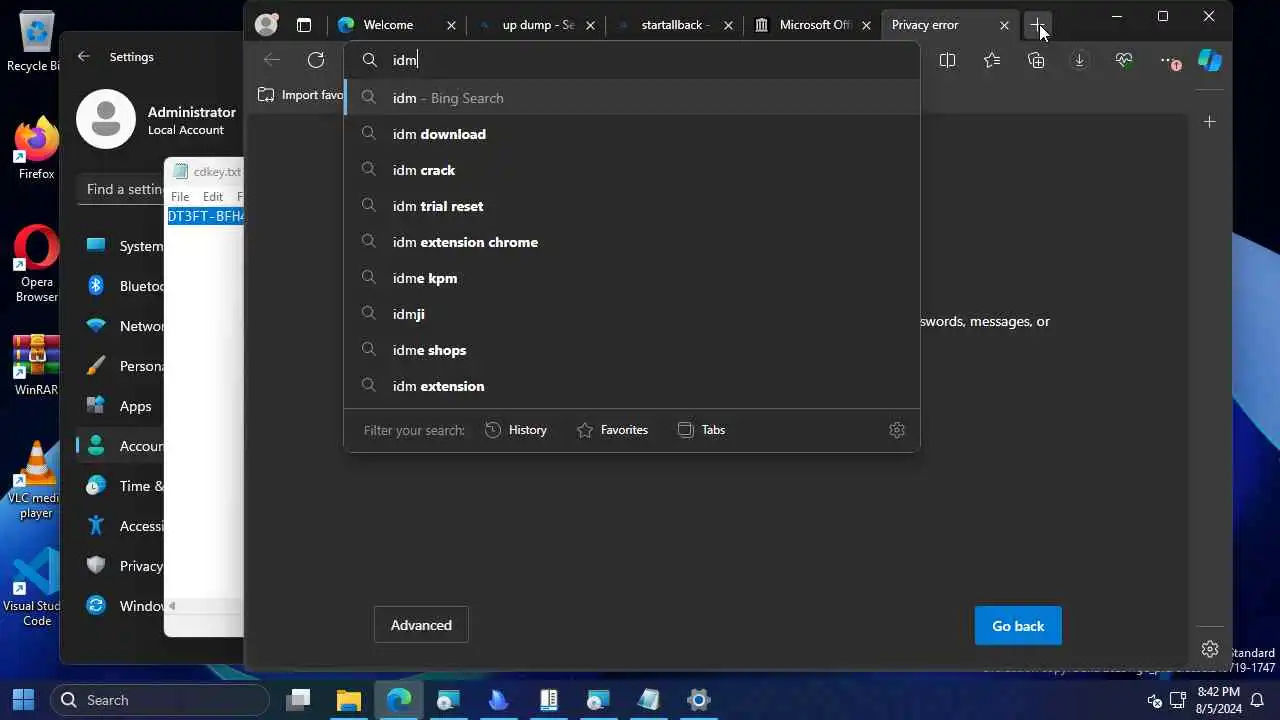Select the idm Bing Search suggestion

pyautogui.click(x=632, y=98)
